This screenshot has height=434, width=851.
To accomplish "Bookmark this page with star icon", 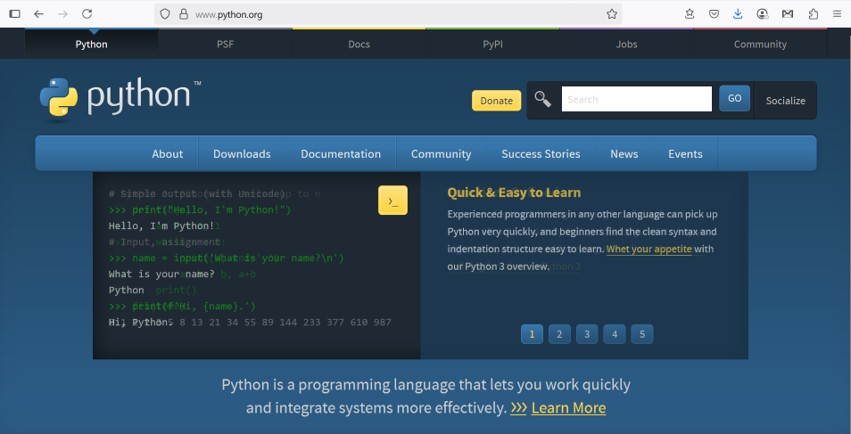I will click(x=612, y=14).
